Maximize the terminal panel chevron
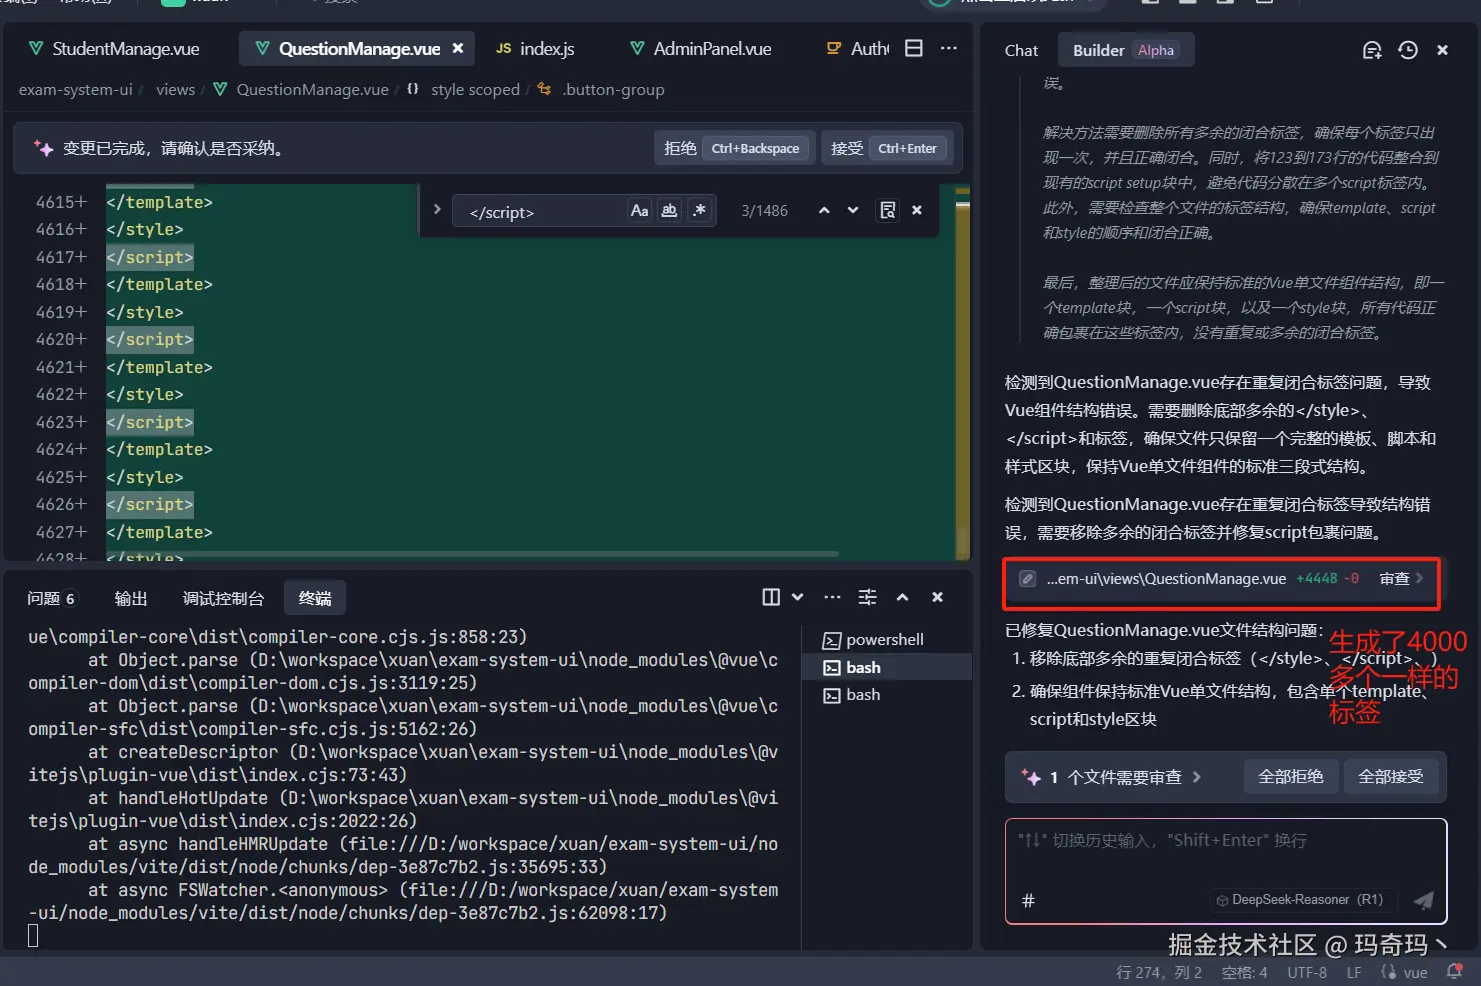1481x986 pixels. 902,597
